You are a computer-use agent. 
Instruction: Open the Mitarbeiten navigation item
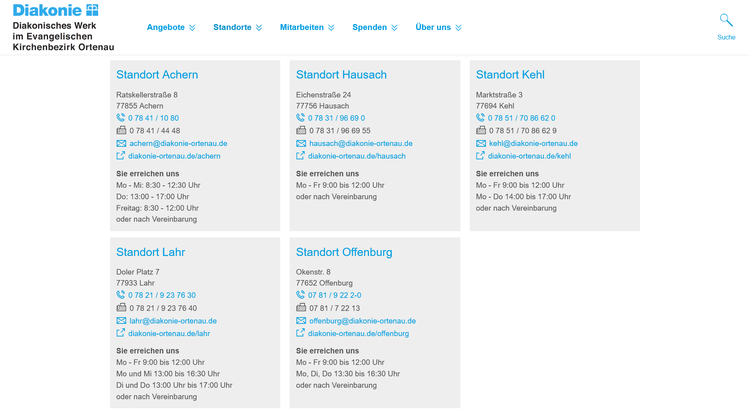click(302, 27)
